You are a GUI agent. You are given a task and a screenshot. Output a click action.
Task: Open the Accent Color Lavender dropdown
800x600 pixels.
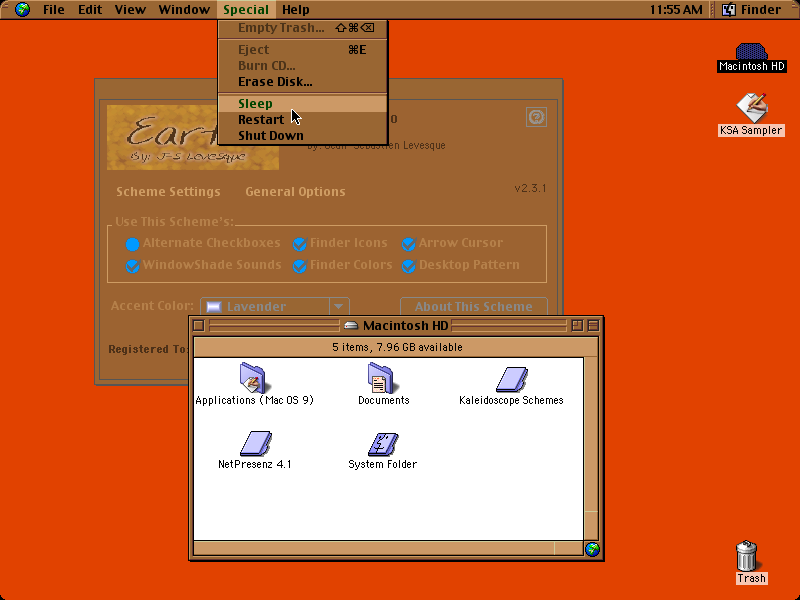pos(274,306)
